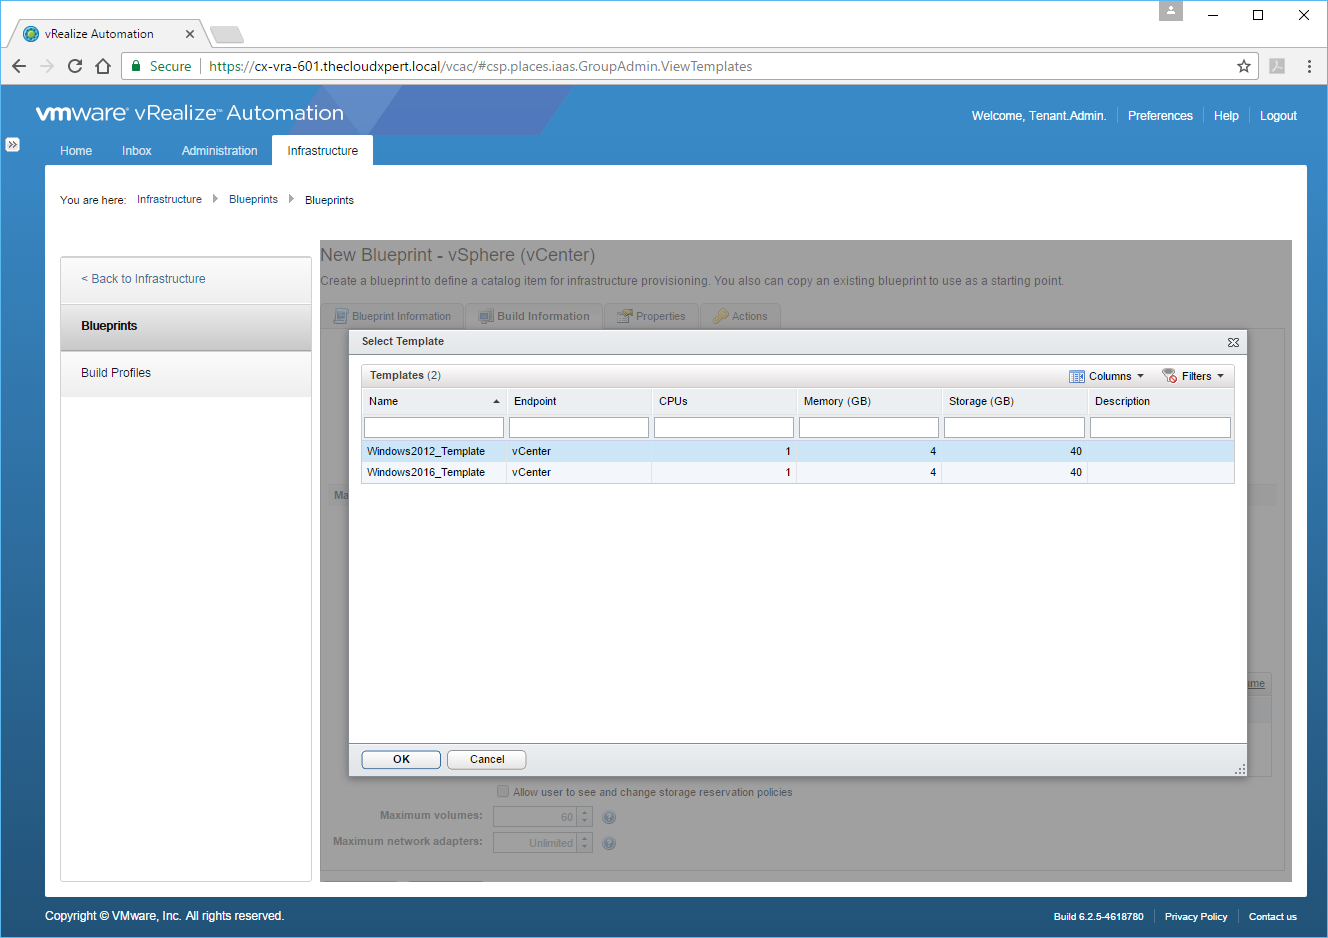Click the dialog resize grip handle
This screenshot has height=938, width=1328.
(1240, 769)
